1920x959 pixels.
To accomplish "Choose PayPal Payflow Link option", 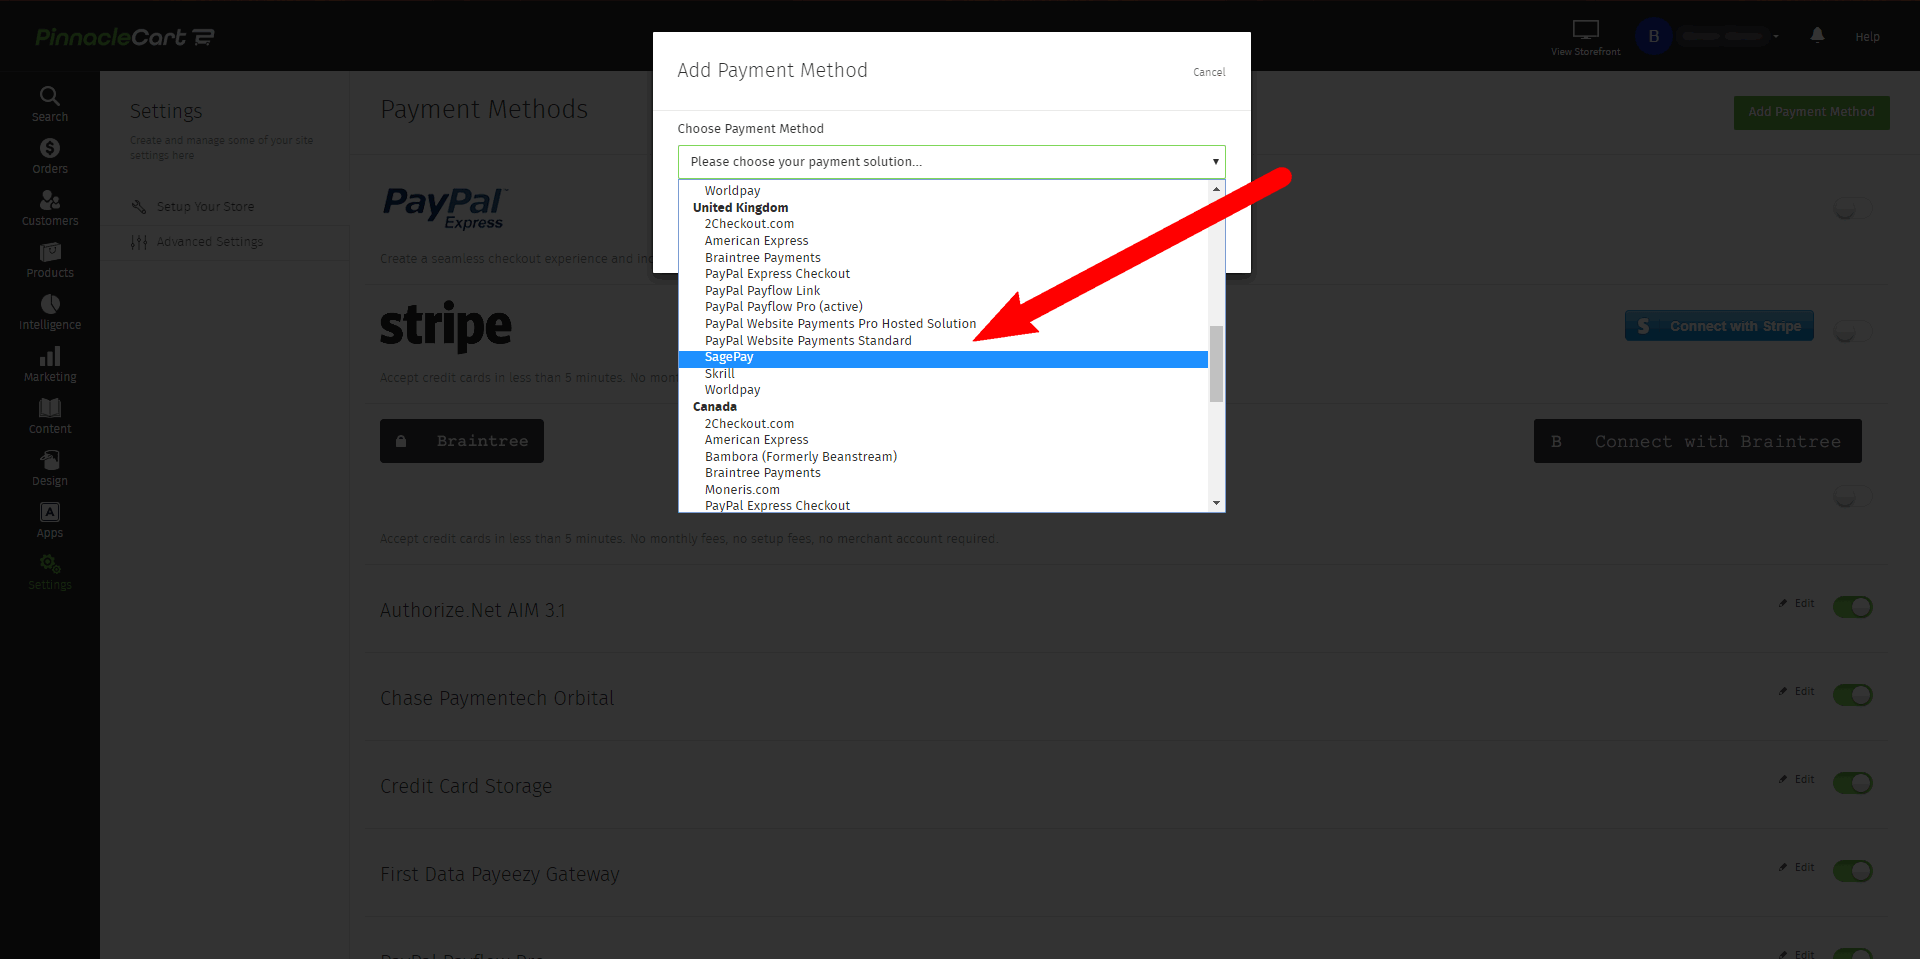I will pos(943,291).
